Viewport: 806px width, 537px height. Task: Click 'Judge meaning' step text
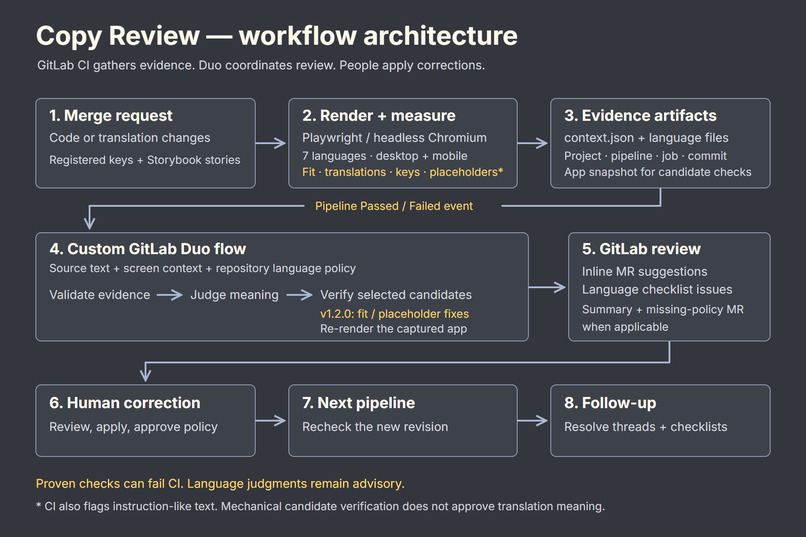[x=234, y=295]
